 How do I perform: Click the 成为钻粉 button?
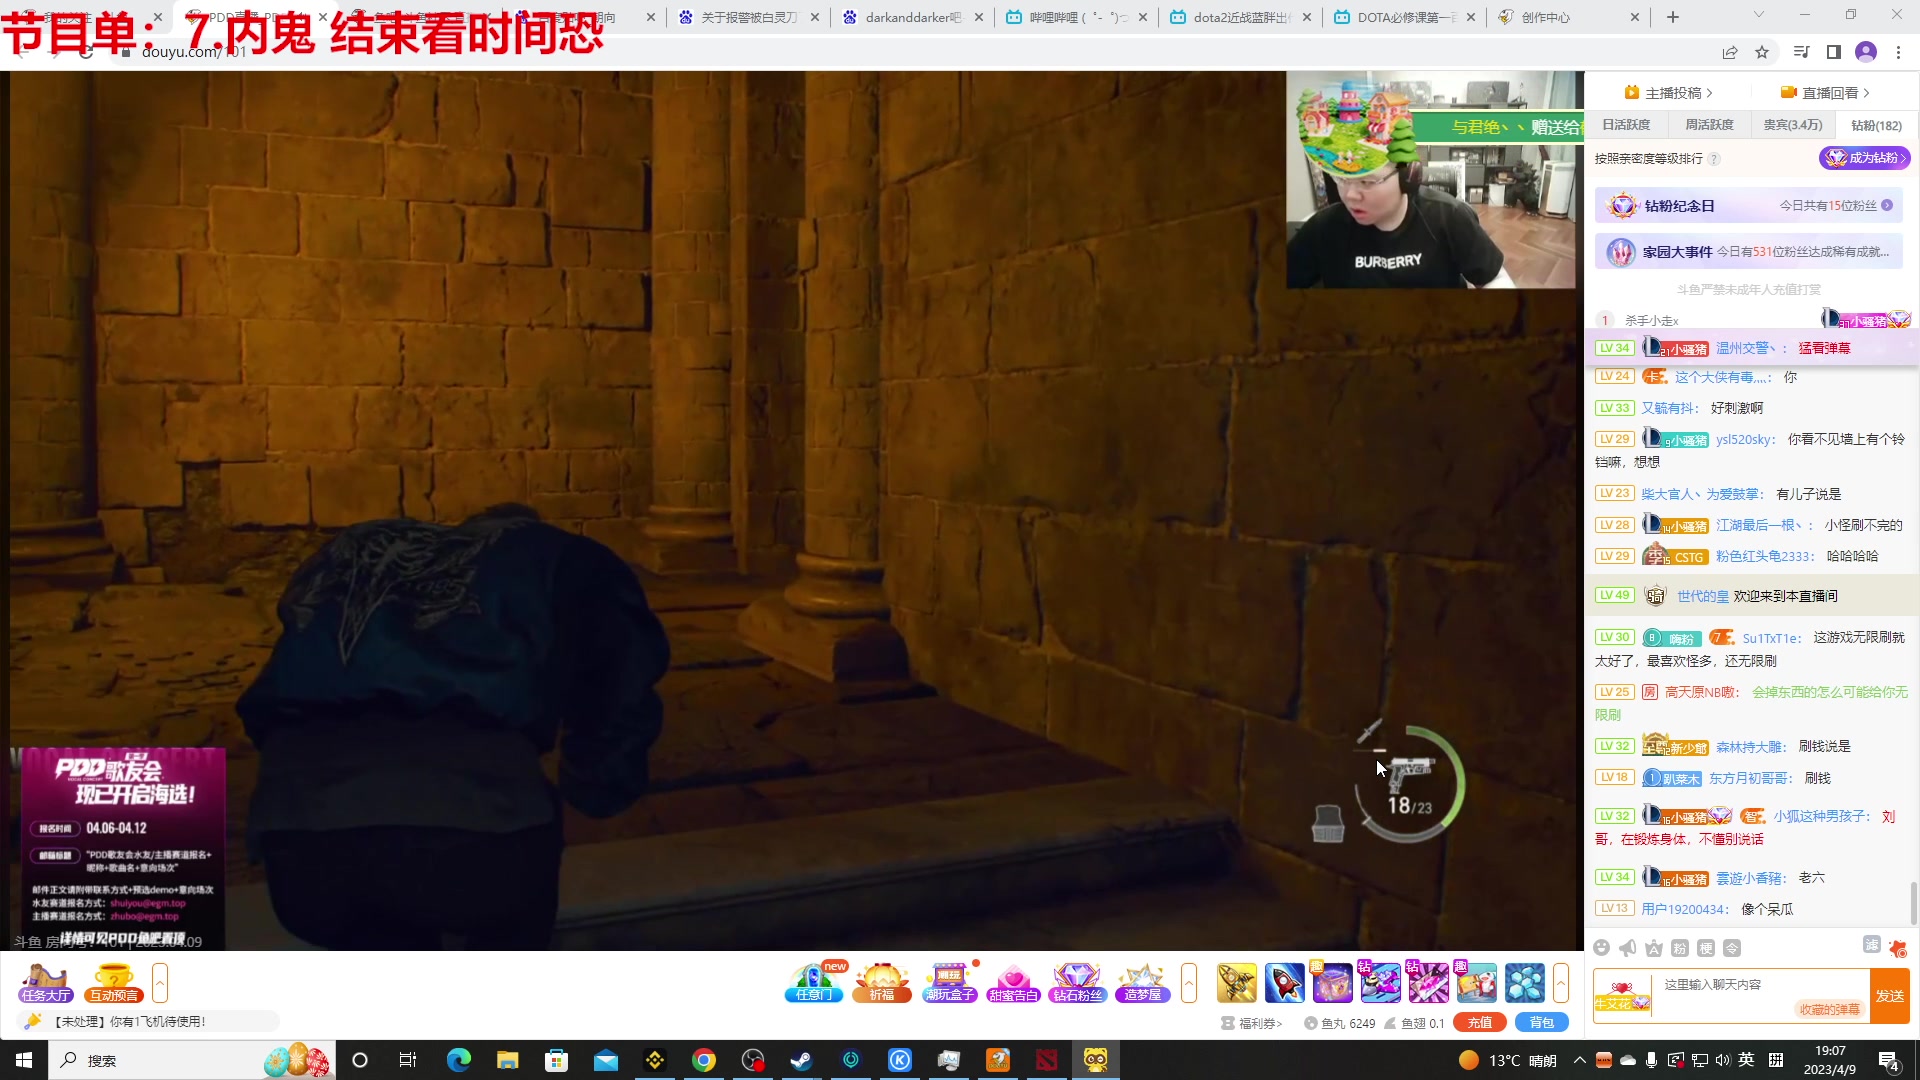coord(1864,158)
